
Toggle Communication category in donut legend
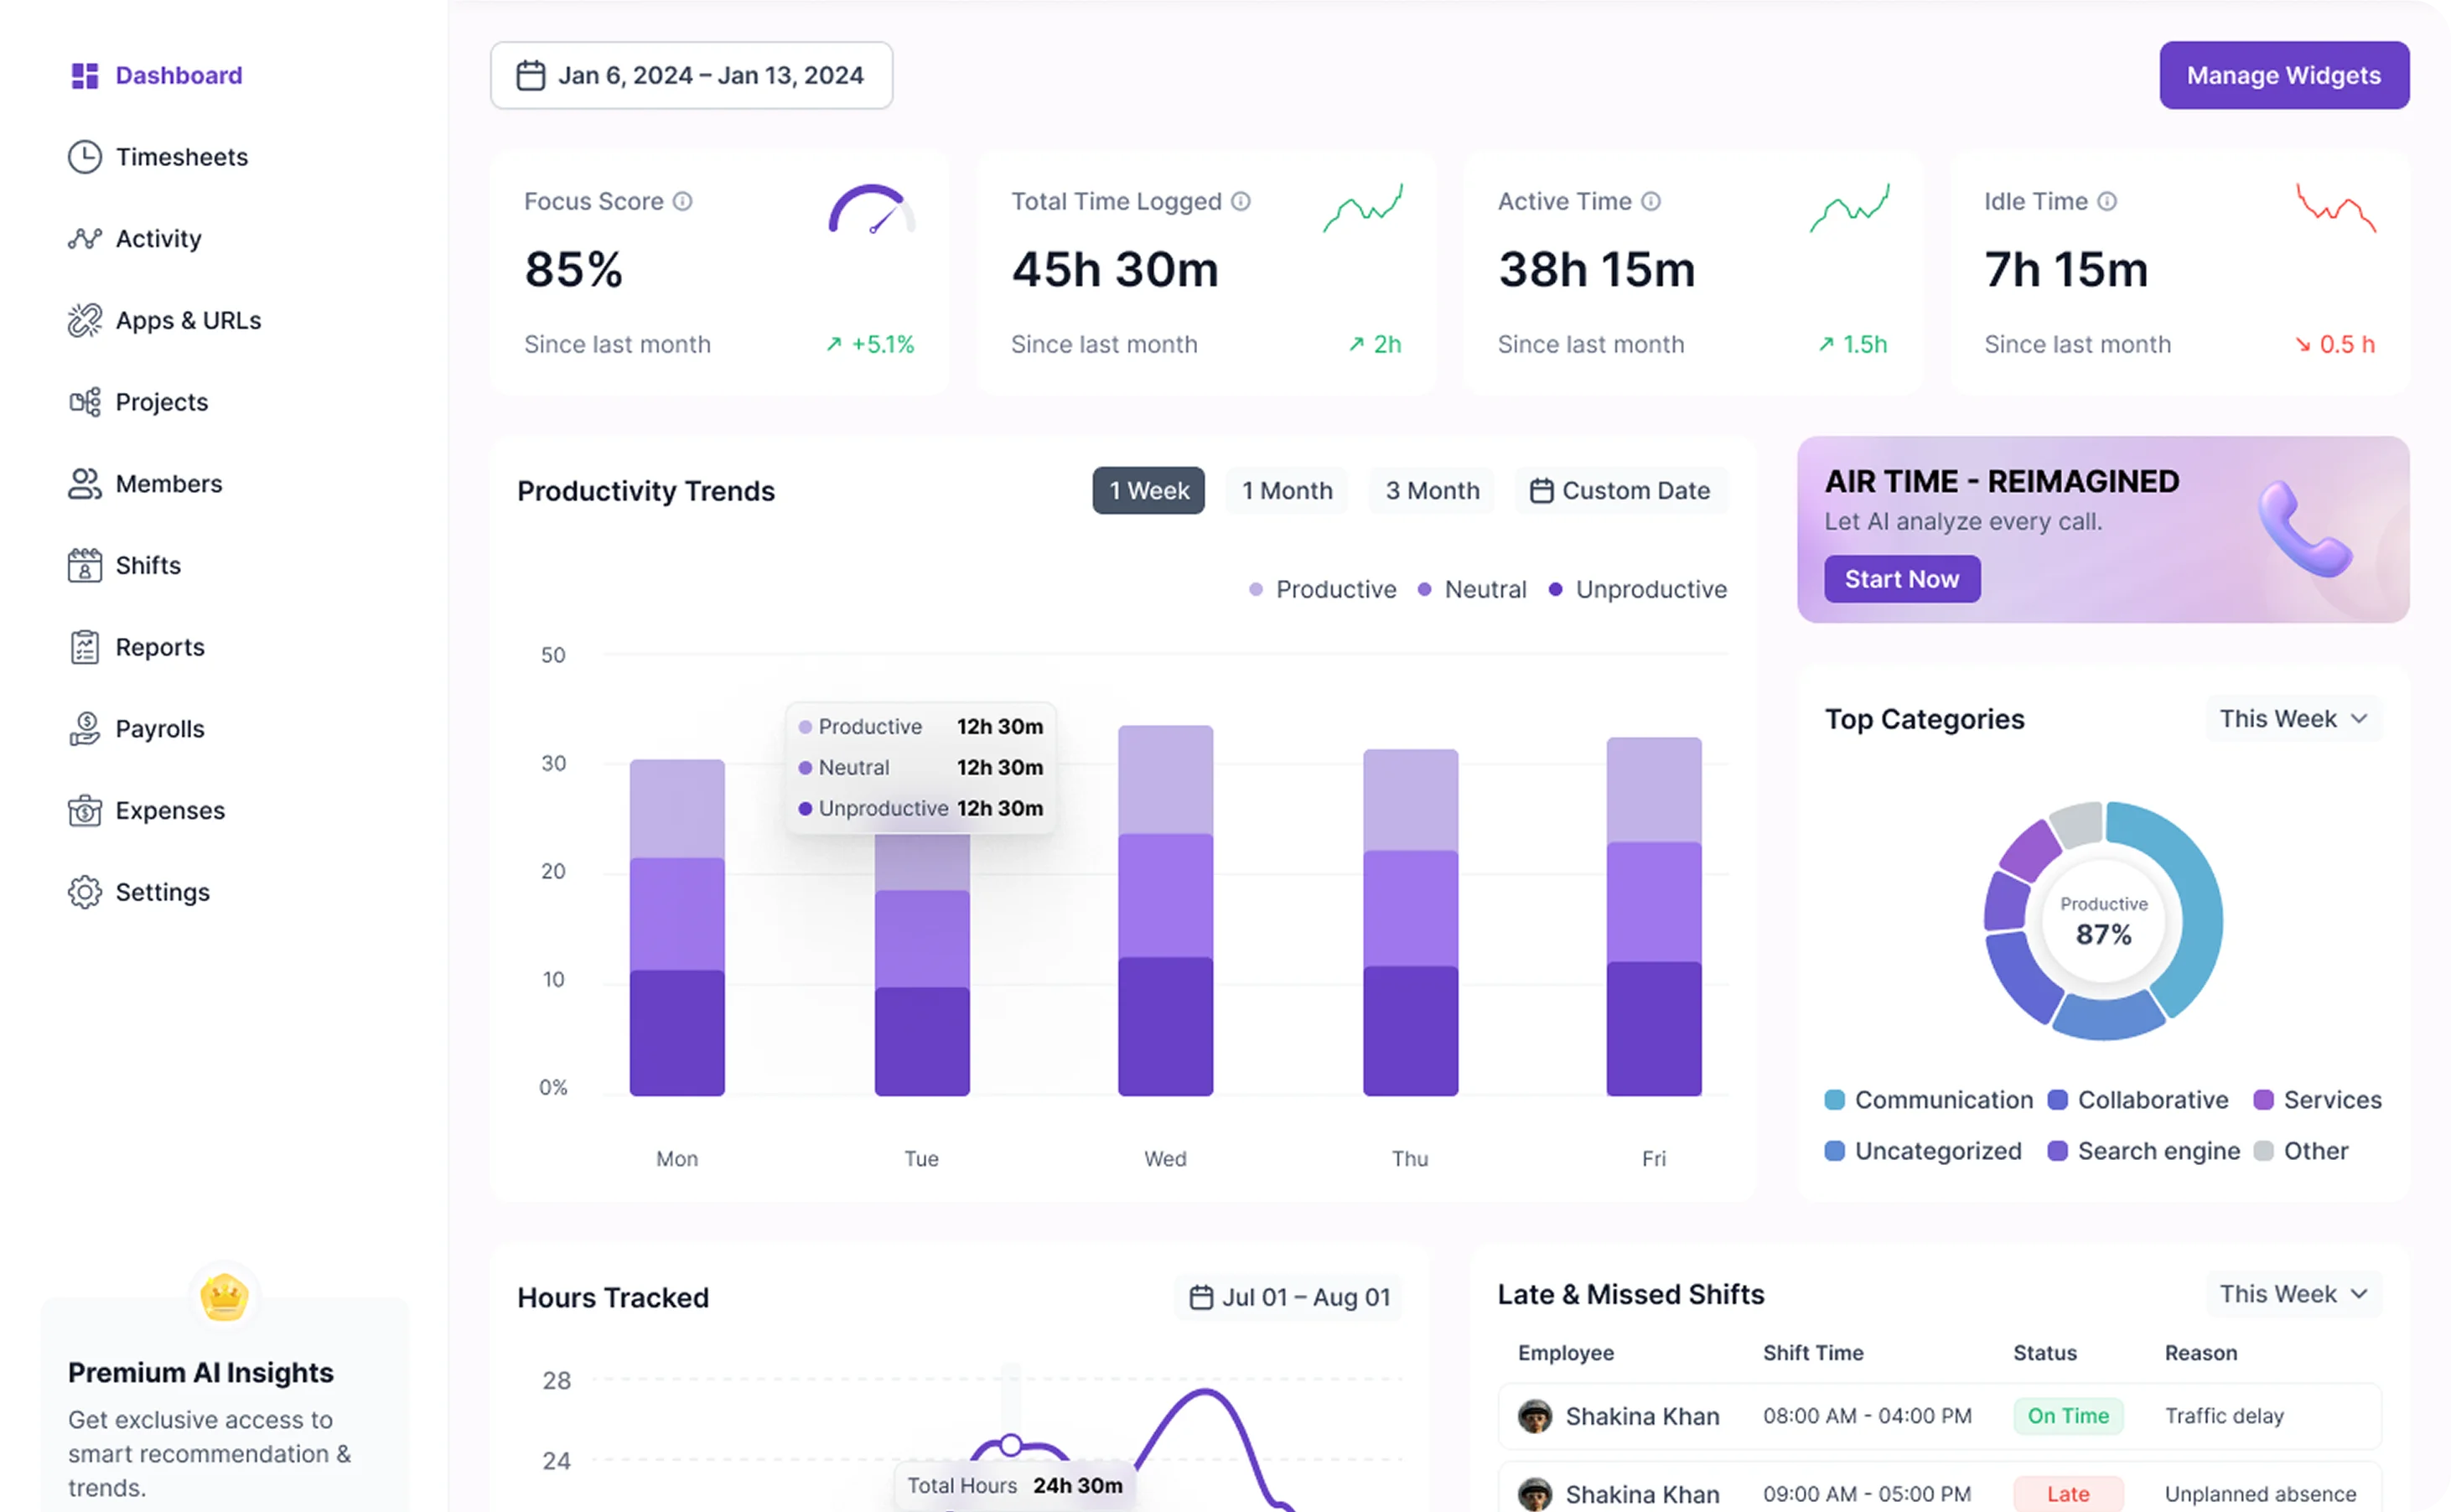[1928, 1100]
